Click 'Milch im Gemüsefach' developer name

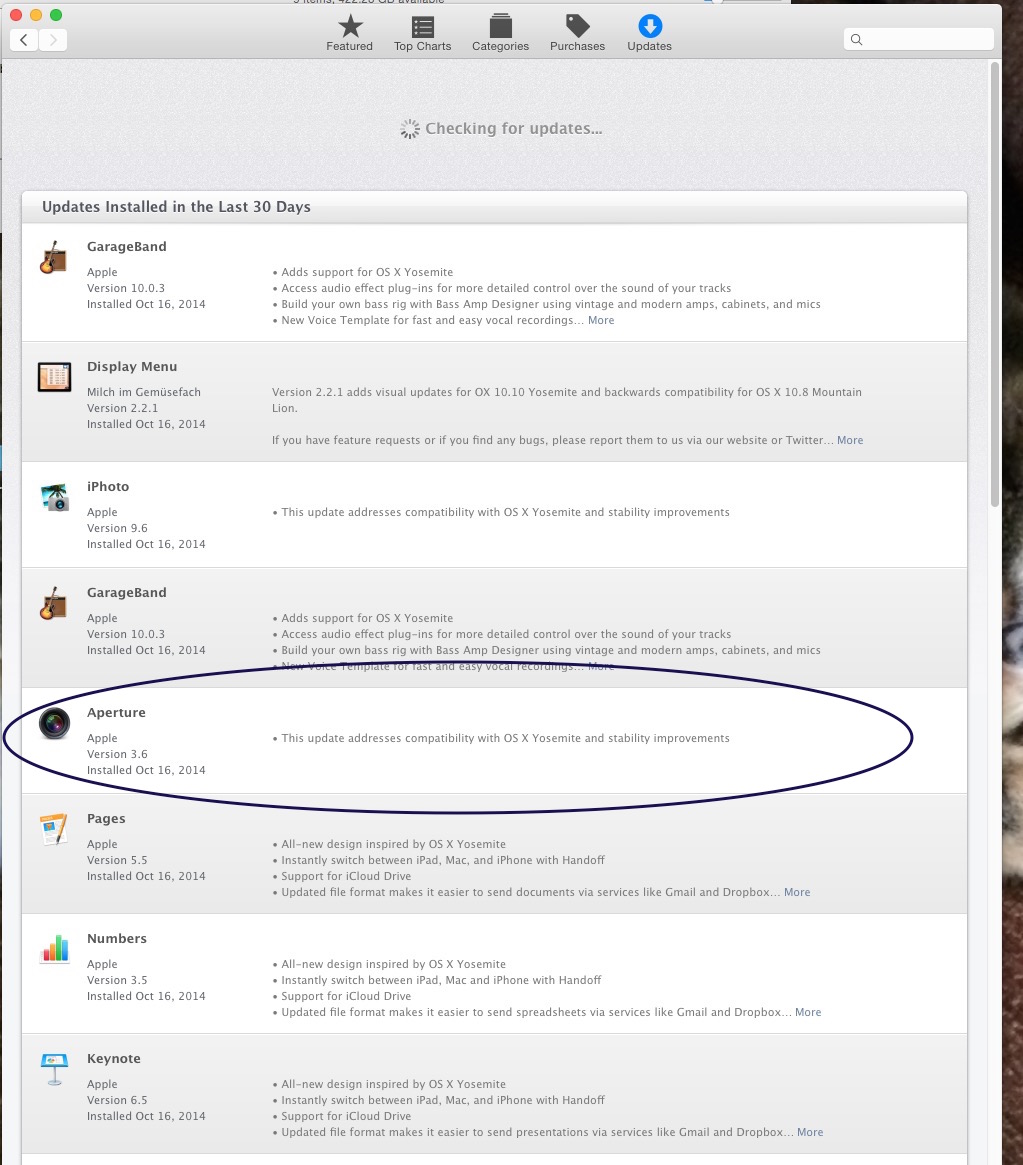143,392
